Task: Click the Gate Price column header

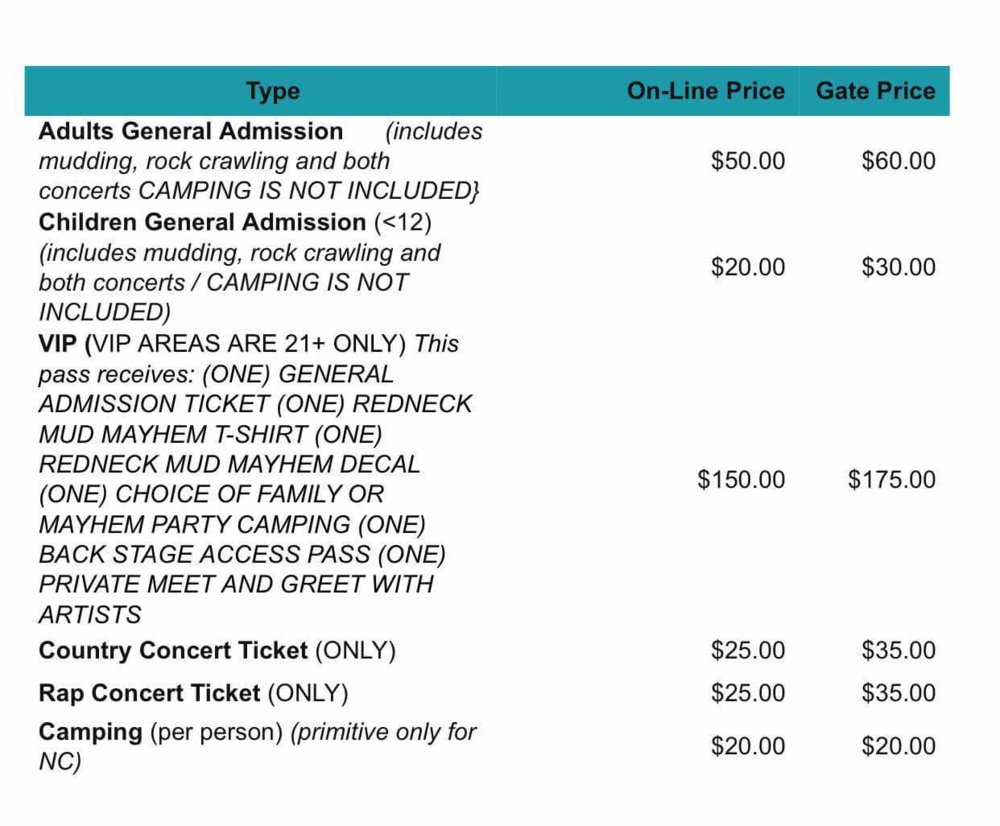Action: click(875, 91)
